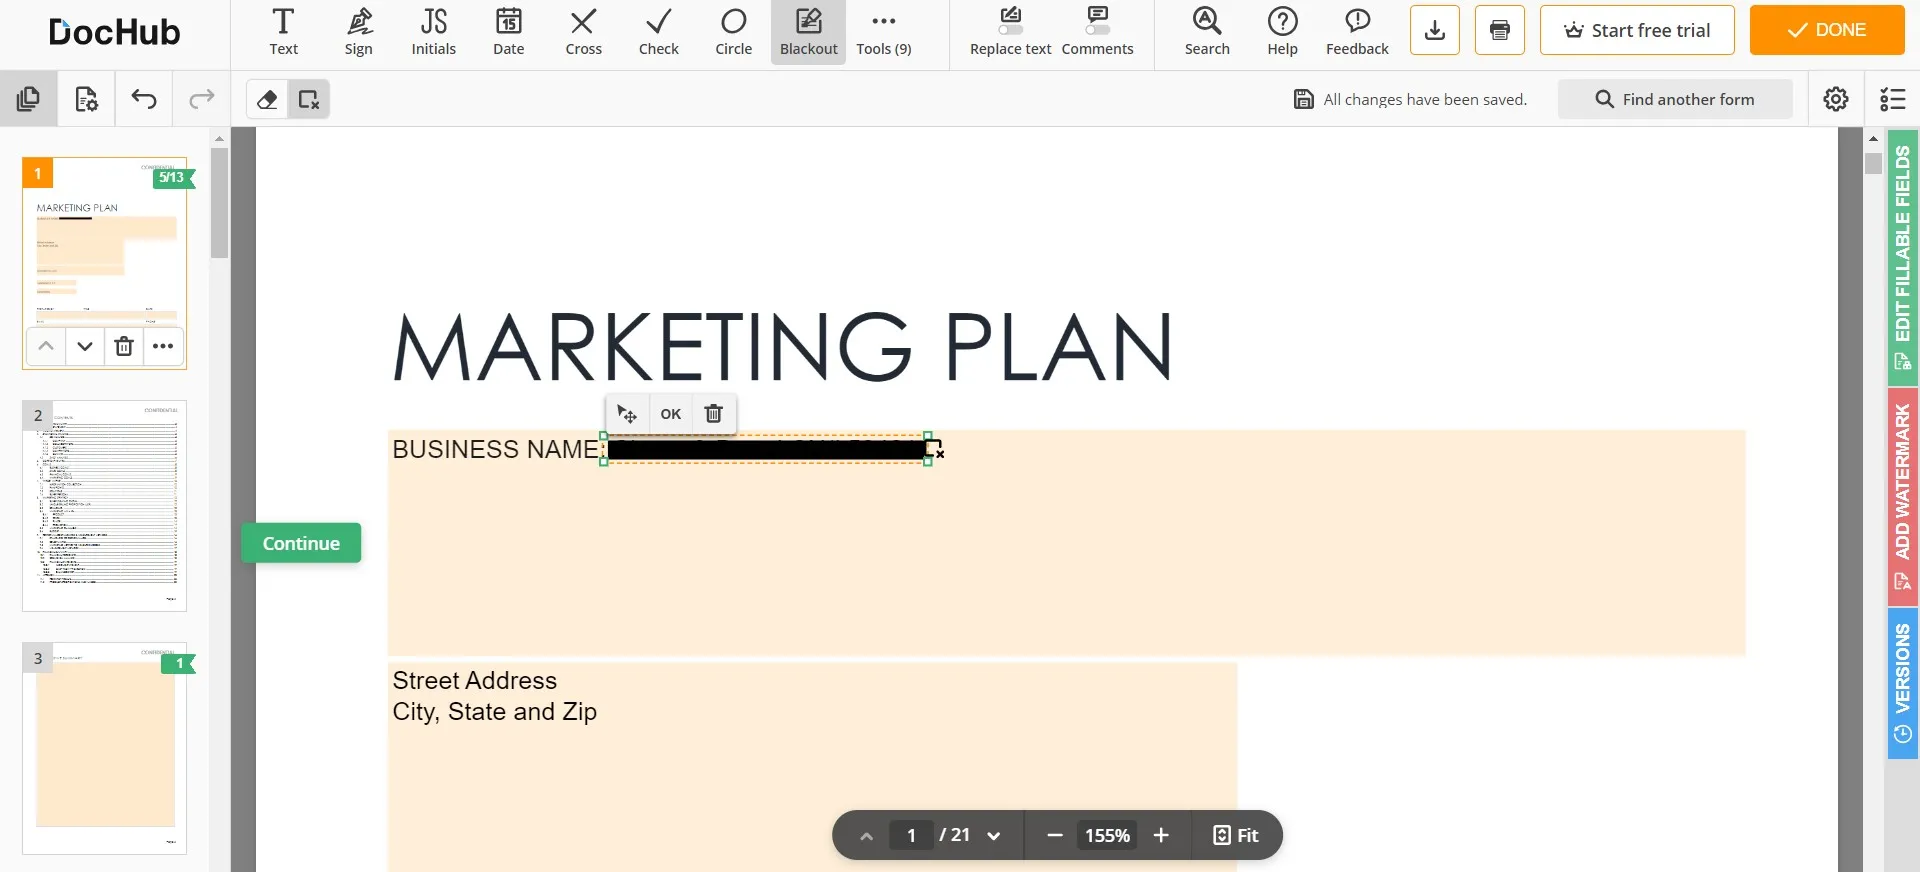Screen dimensions: 1920x872
Task: Download the document
Action: click(x=1435, y=30)
